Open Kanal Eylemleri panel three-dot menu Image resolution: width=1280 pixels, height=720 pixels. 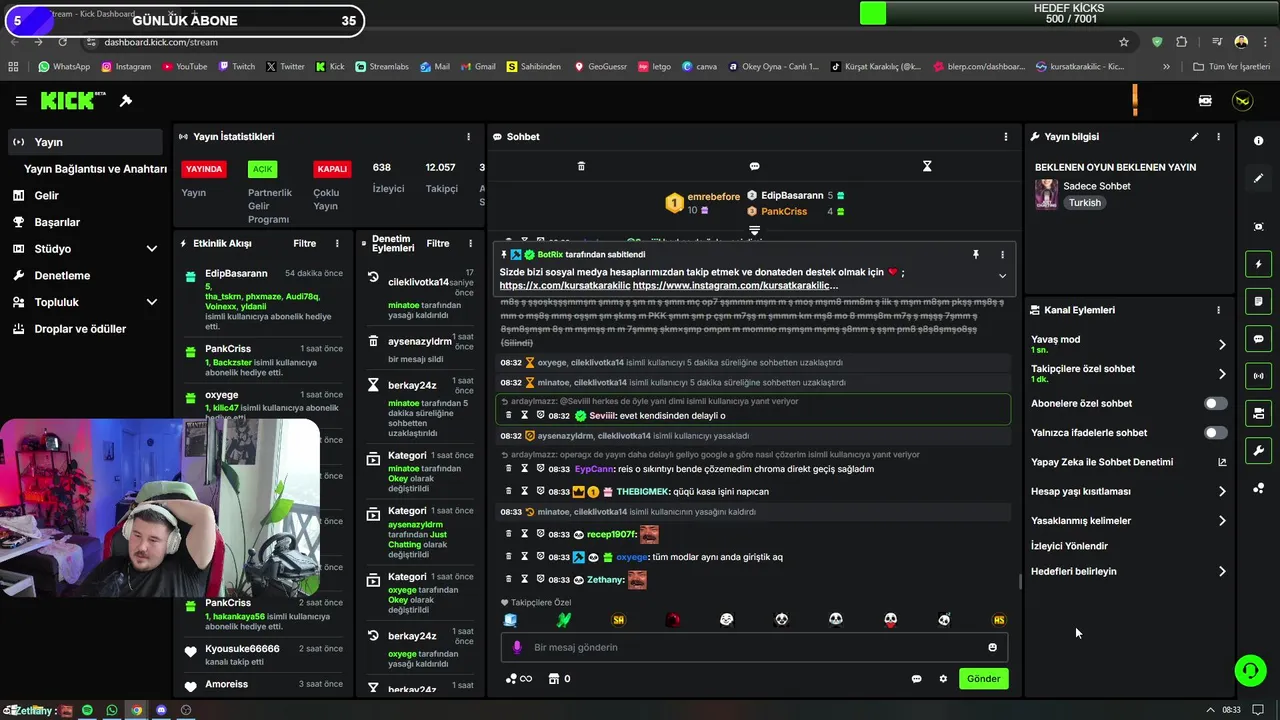1218,310
